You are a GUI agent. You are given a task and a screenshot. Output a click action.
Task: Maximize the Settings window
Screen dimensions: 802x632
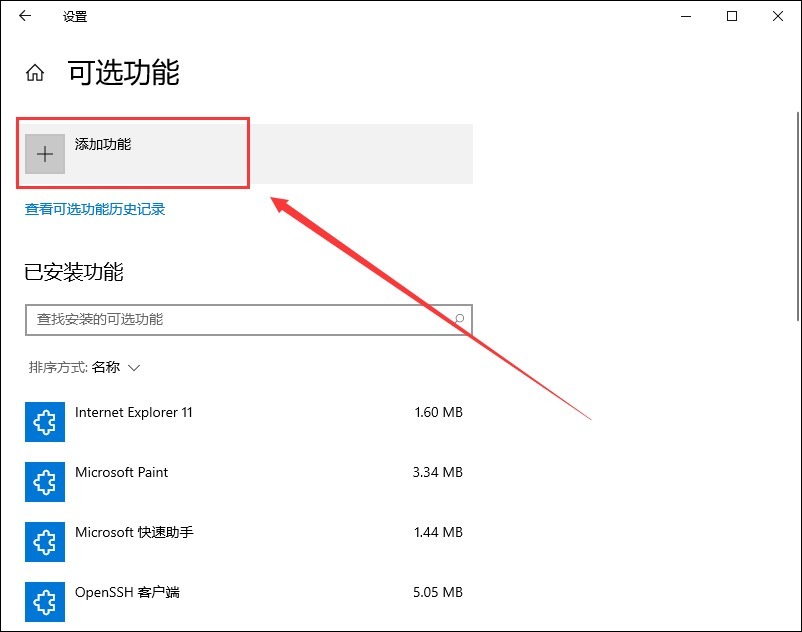point(731,16)
